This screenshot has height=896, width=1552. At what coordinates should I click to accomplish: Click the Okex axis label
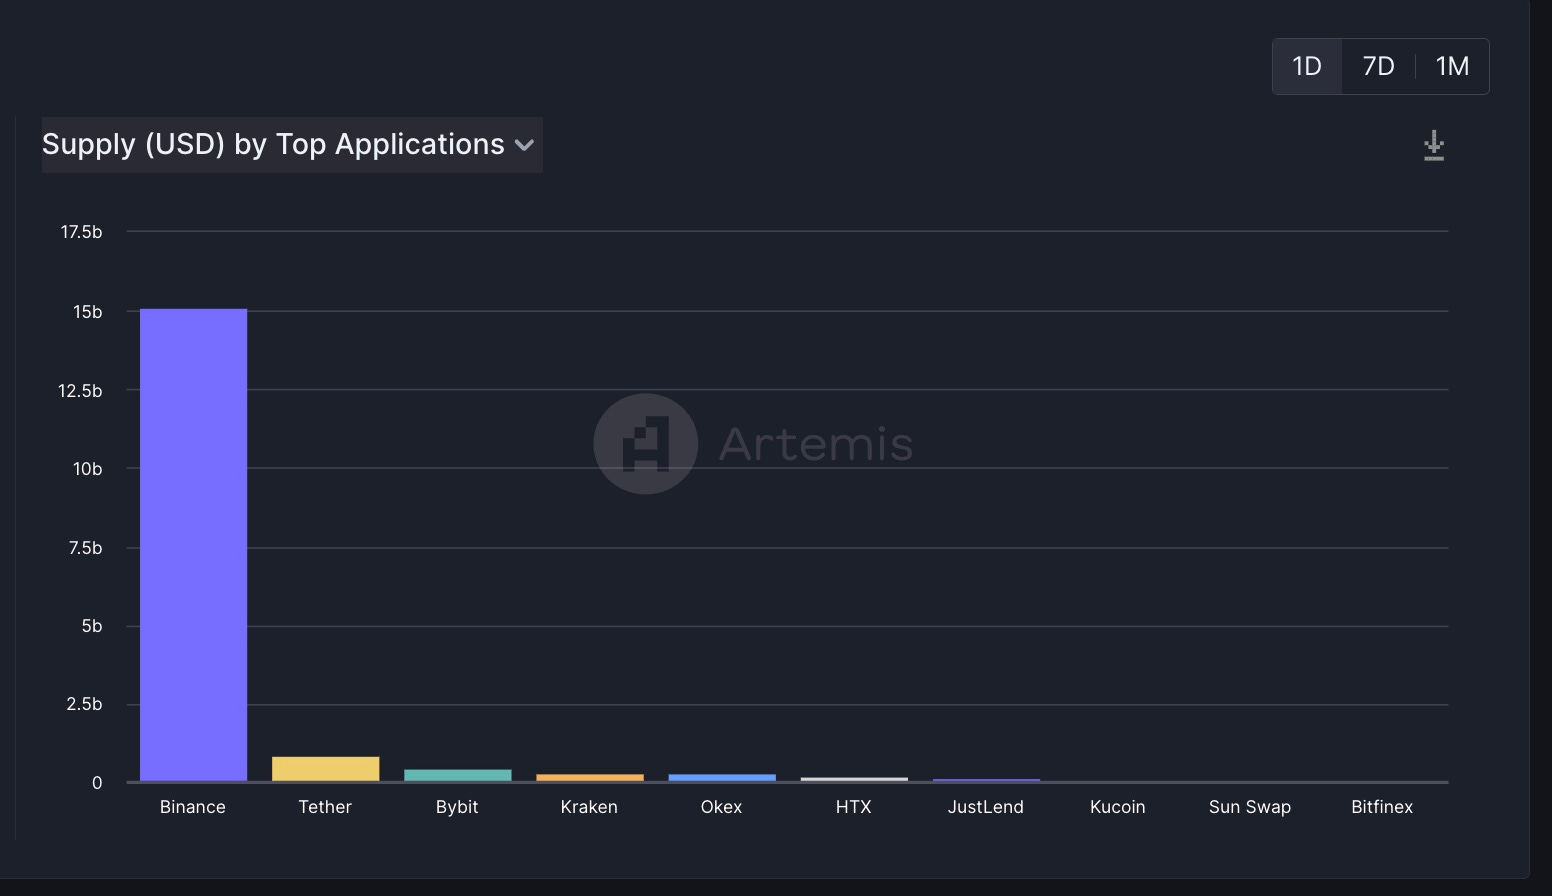pyautogui.click(x=721, y=807)
